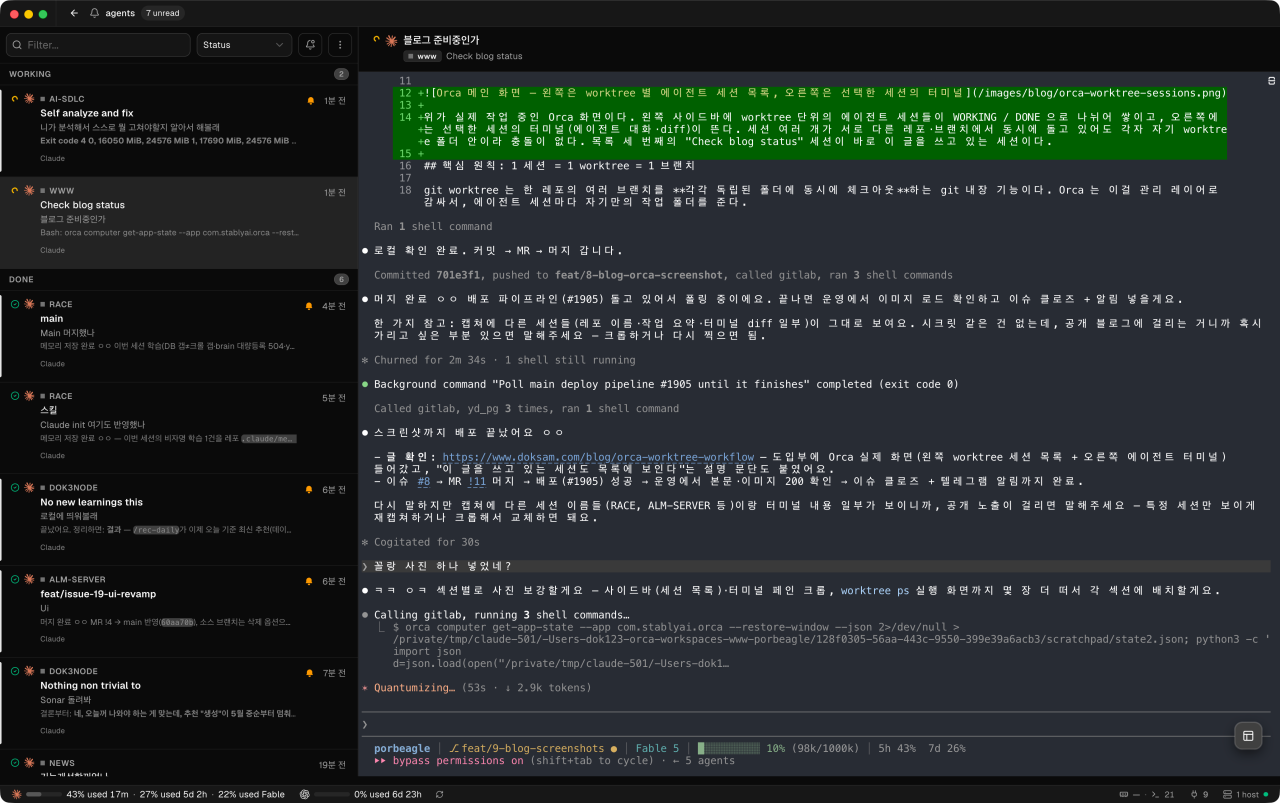Toggle bypass permissions on indicator
Screen dimensions: 1280x803
[x=457, y=760]
